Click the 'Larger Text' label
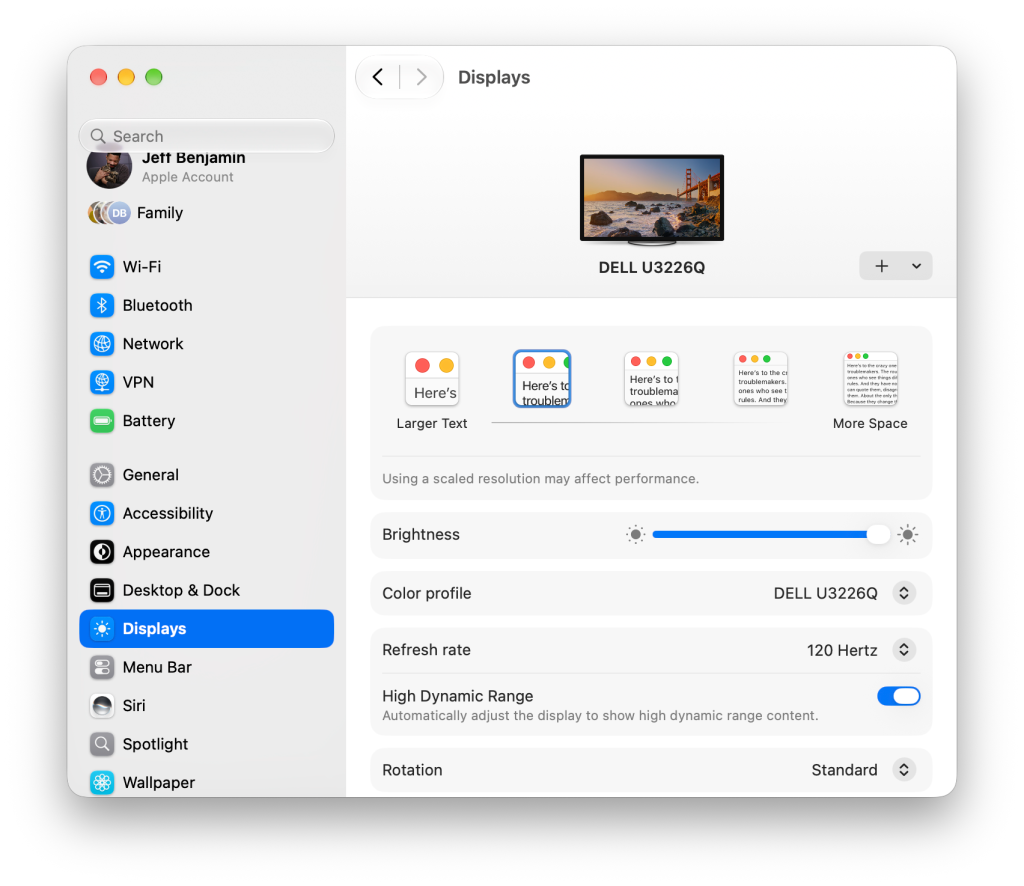1024x886 pixels. 432,424
